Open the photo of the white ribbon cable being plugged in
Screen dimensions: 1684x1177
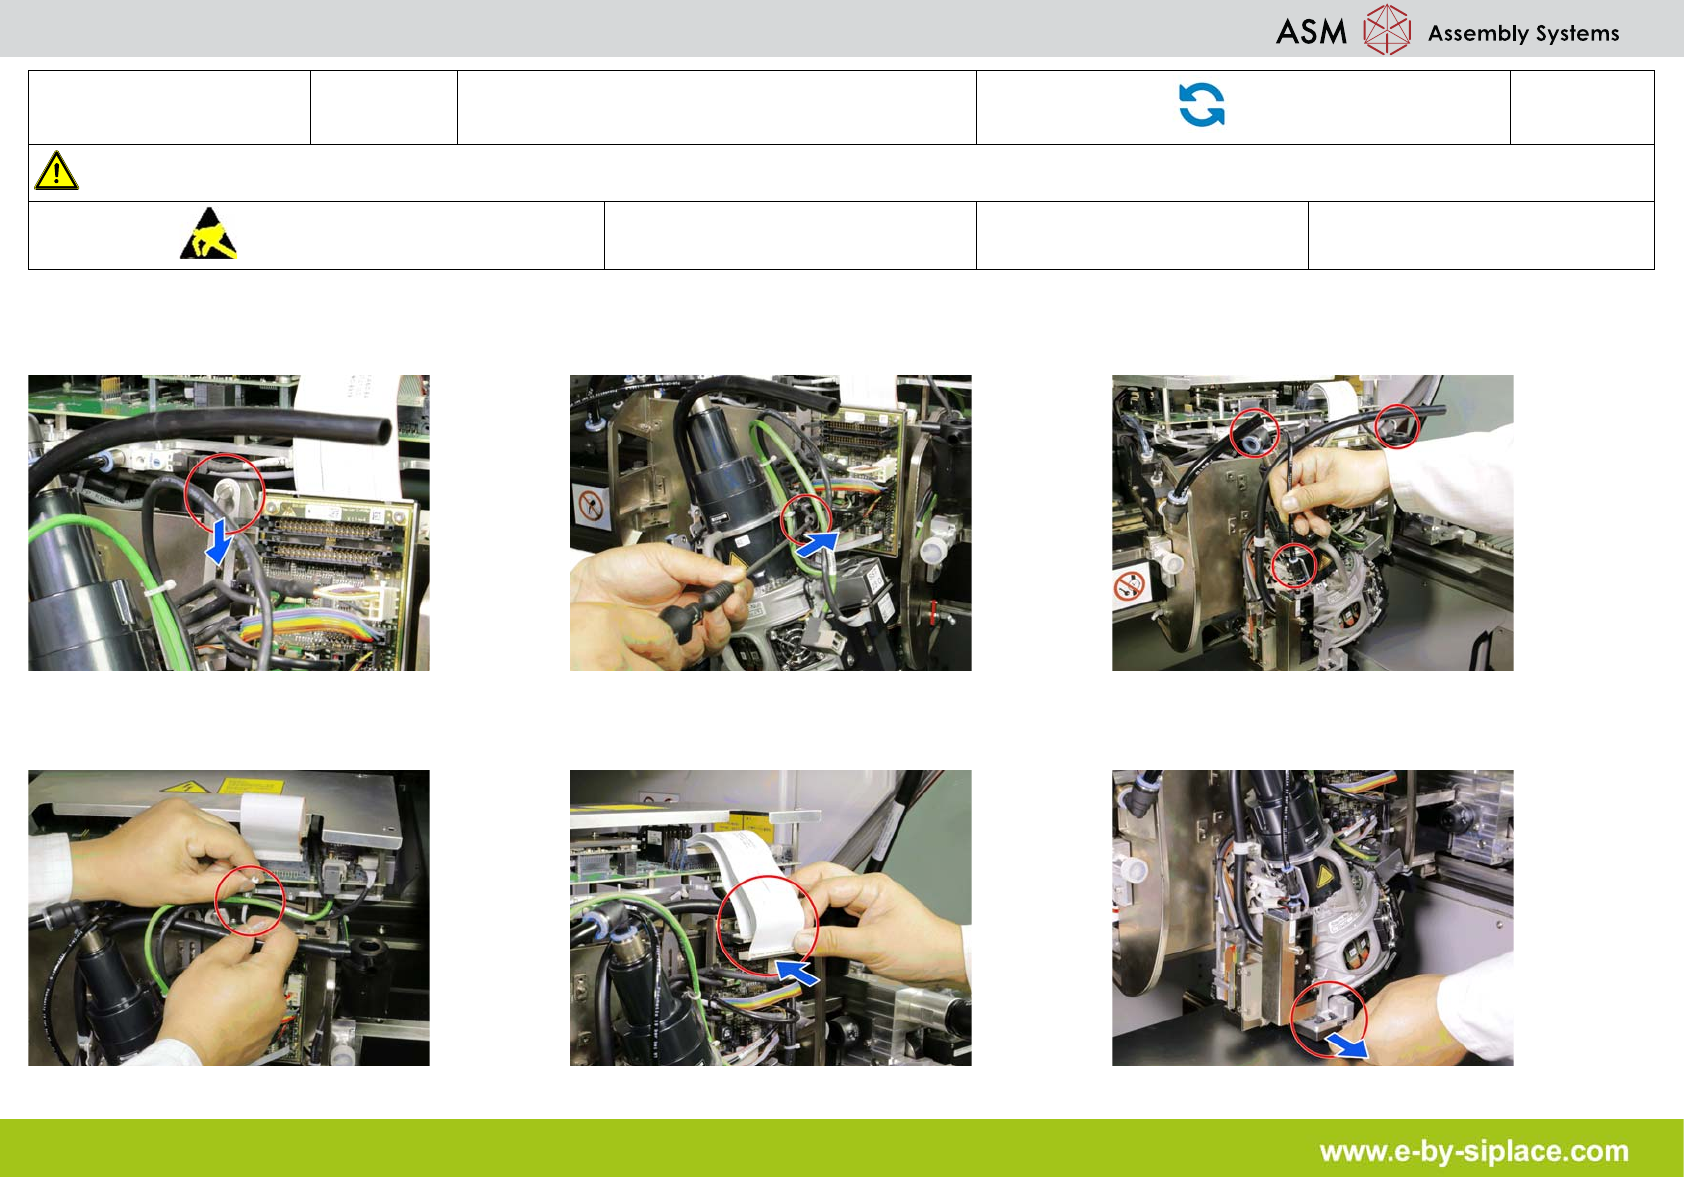coord(770,918)
